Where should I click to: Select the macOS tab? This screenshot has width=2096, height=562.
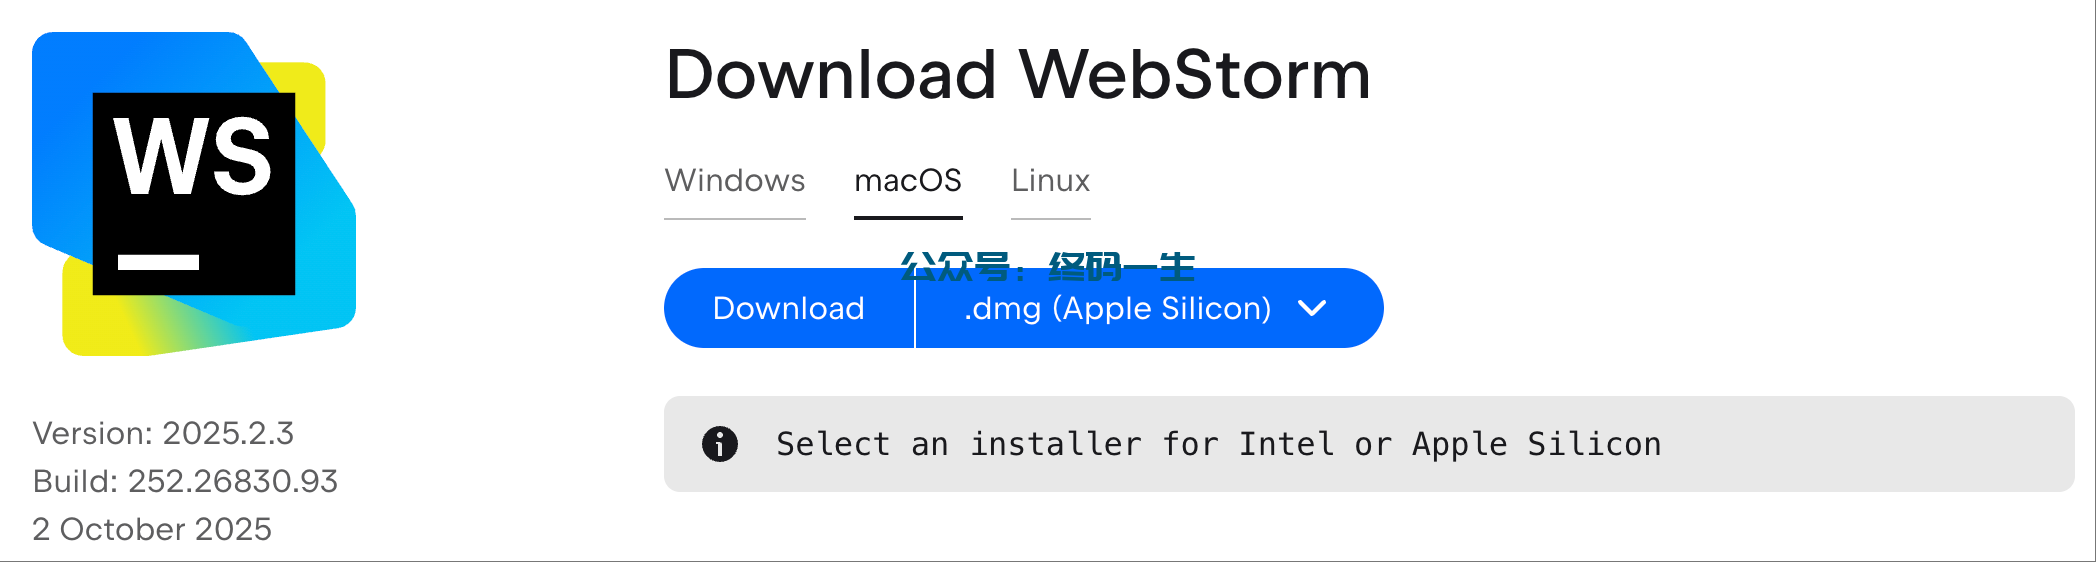908,181
